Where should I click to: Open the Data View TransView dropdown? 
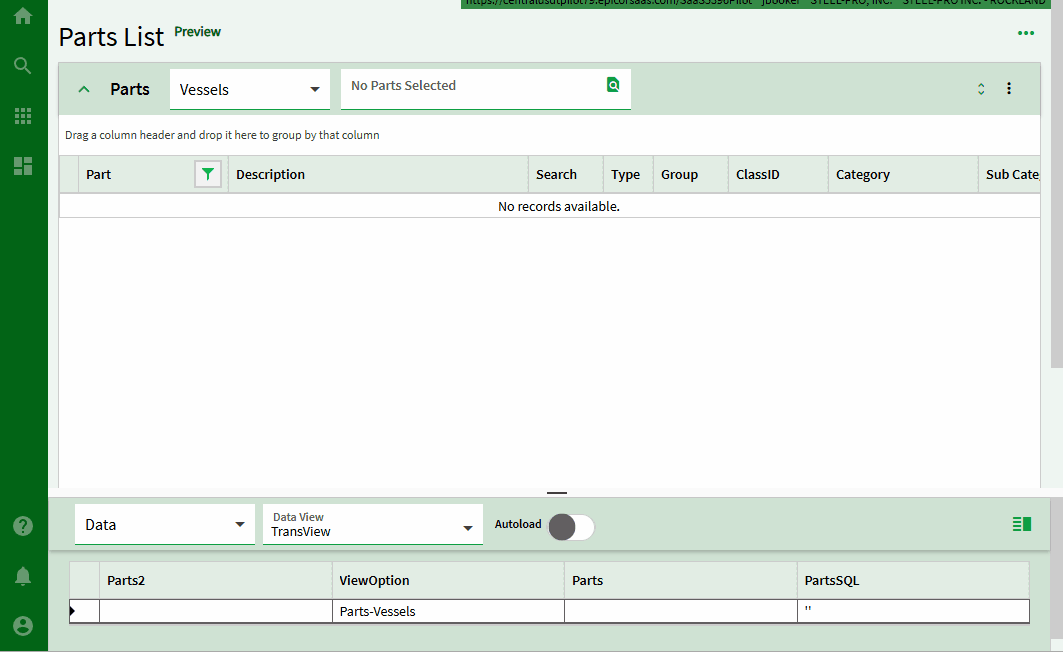point(373,525)
